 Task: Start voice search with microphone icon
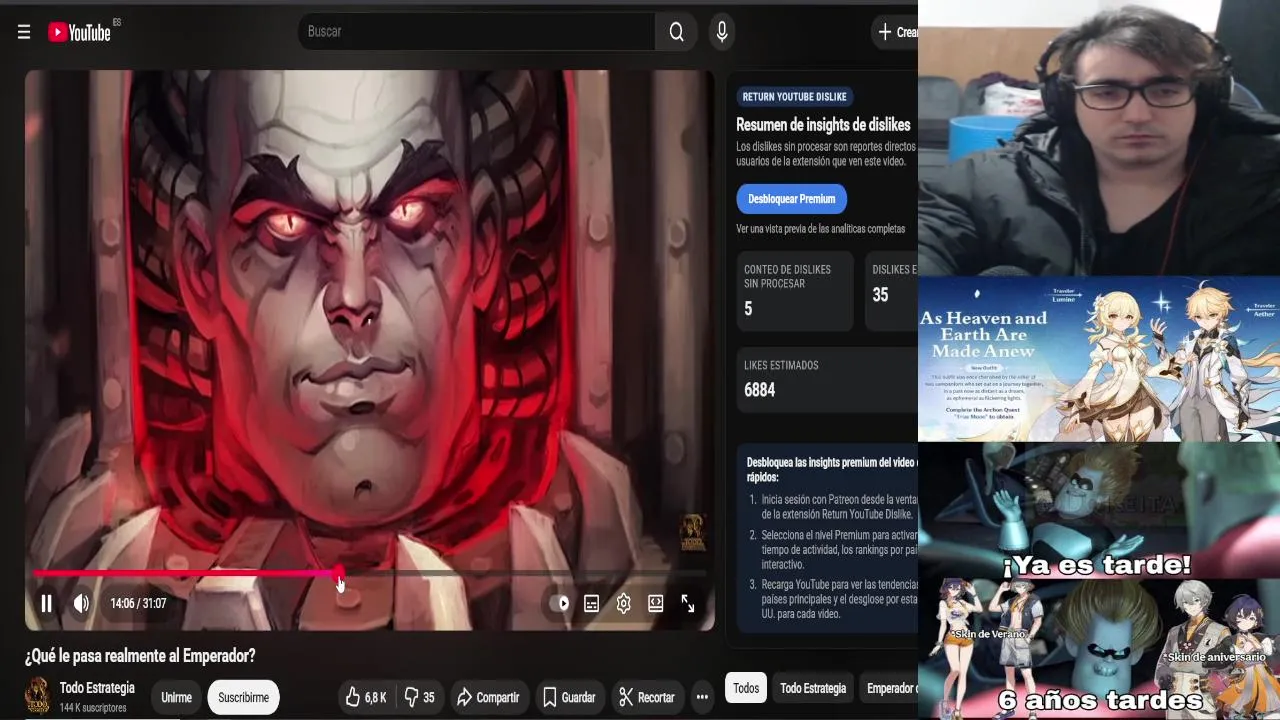click(722, 32)
